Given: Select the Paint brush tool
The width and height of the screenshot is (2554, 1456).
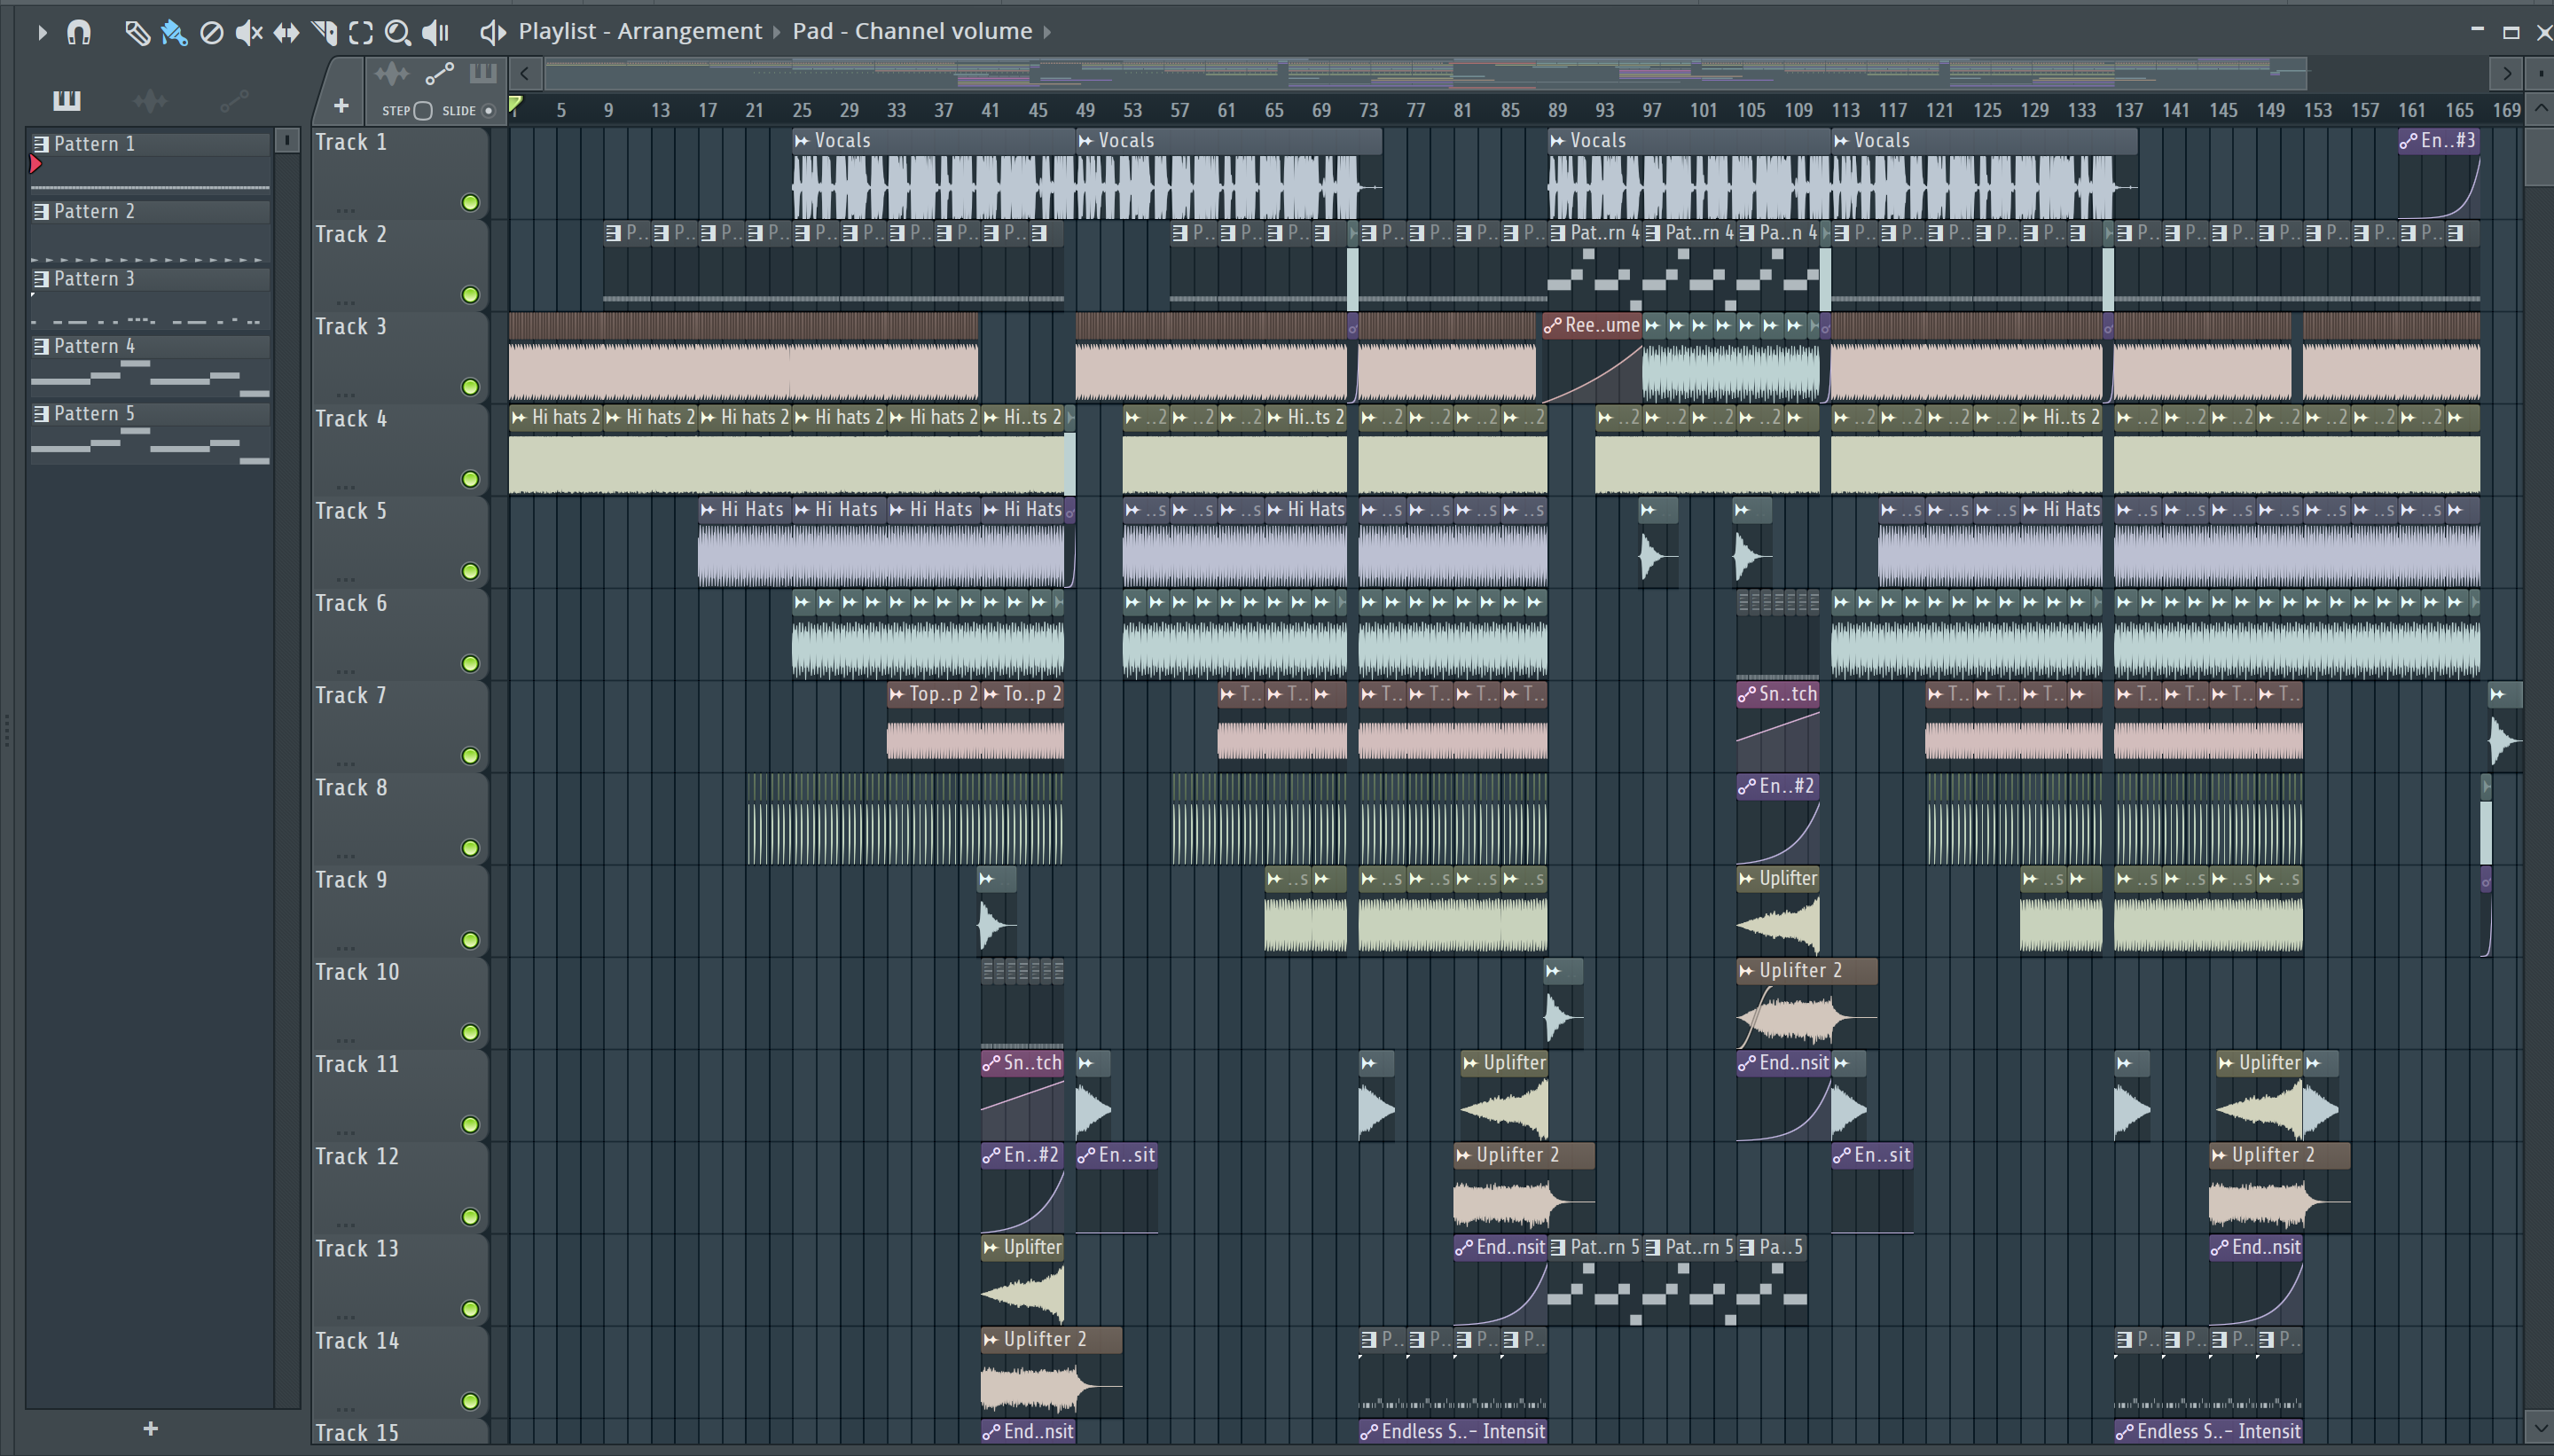Looking at the screenshot, I should coord(174,33).
